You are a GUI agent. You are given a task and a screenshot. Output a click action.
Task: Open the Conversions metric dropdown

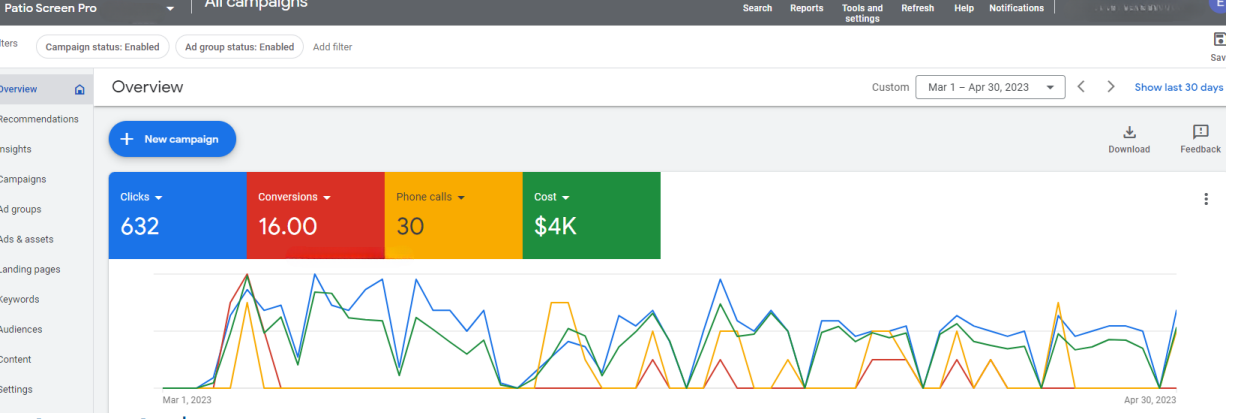tap(294, 197)
